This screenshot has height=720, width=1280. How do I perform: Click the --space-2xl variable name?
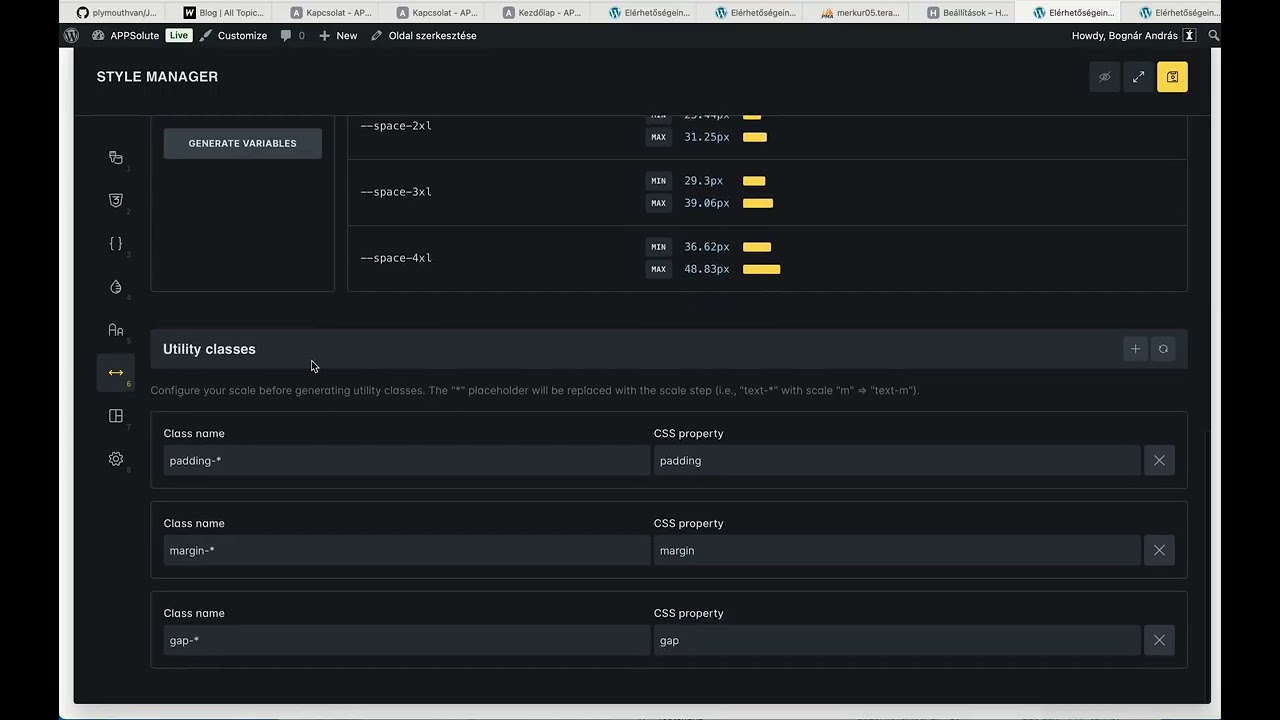coord(396,126)
